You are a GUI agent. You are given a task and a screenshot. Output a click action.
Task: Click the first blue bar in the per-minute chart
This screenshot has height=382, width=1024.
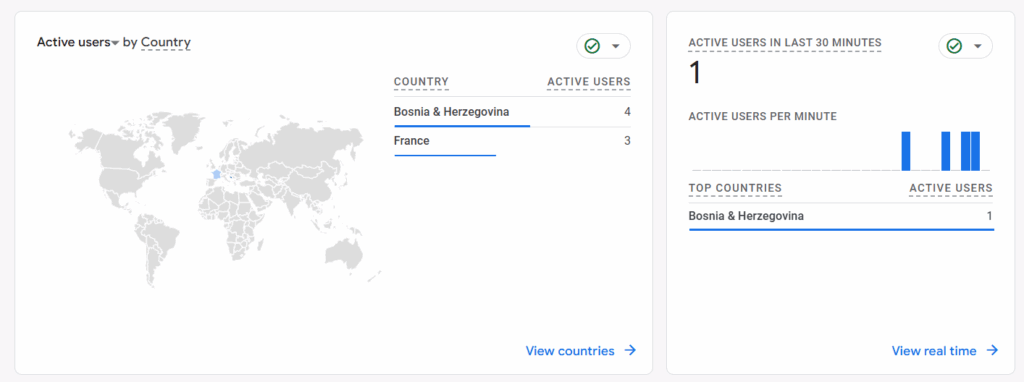coord(906,151)
